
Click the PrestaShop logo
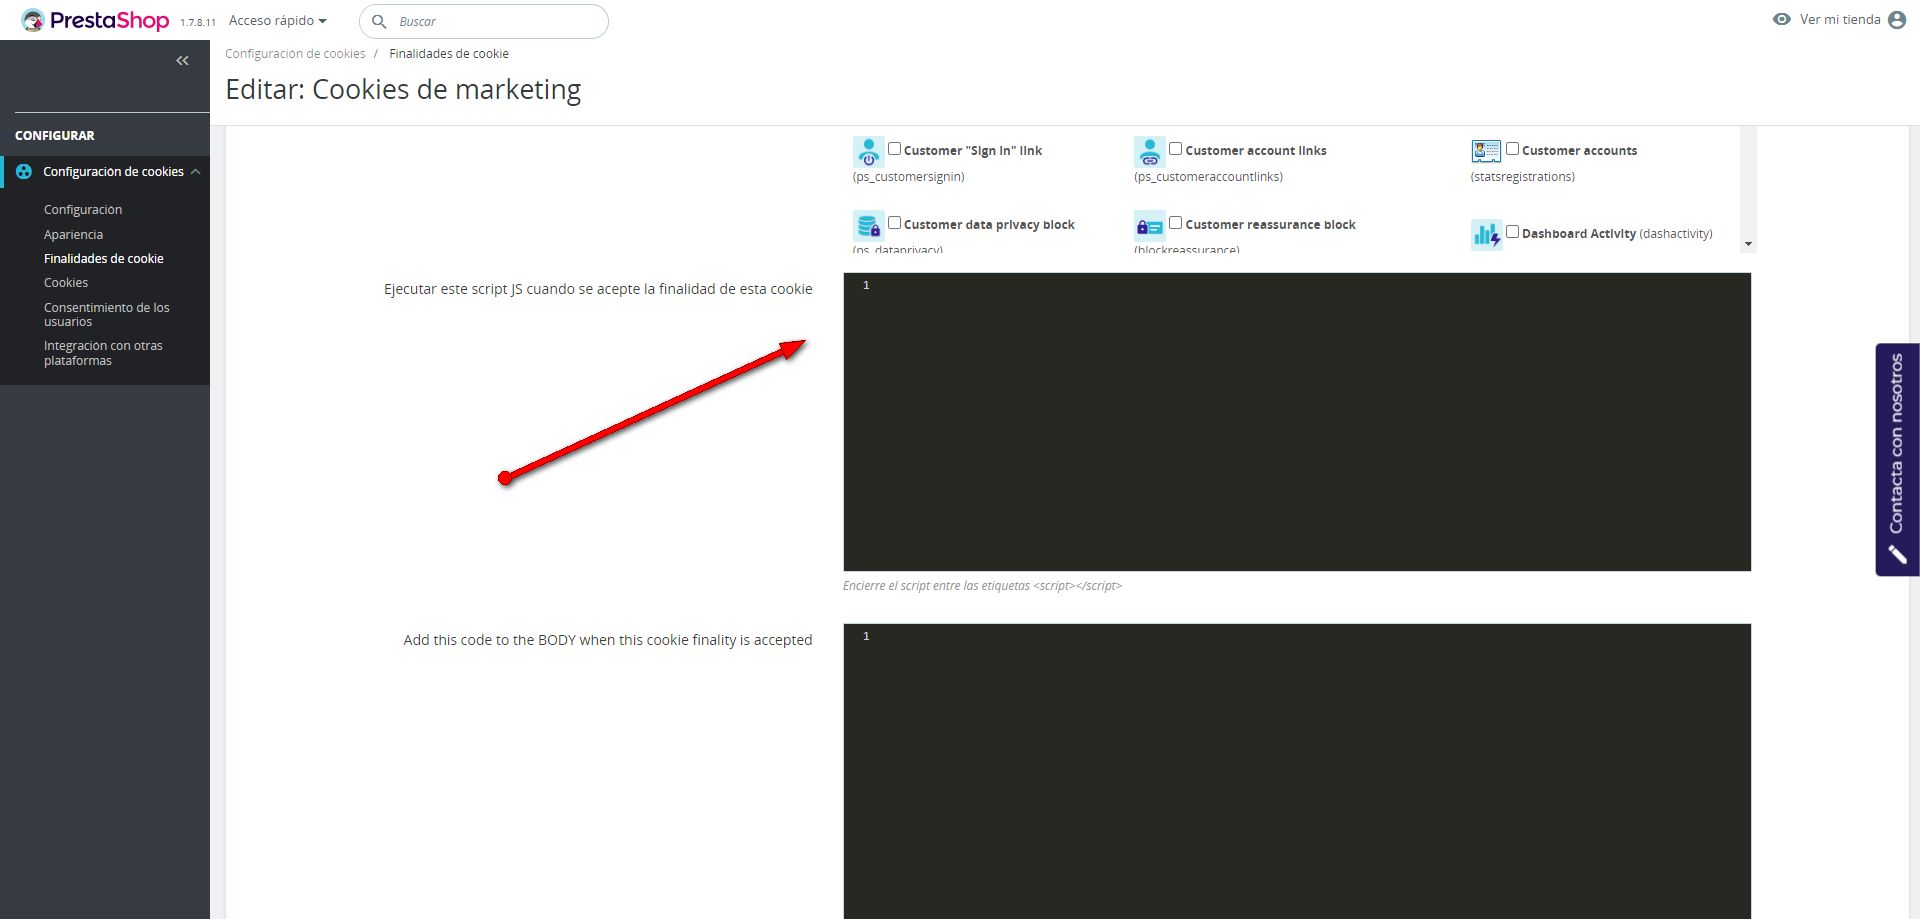(x=95, y=20)
